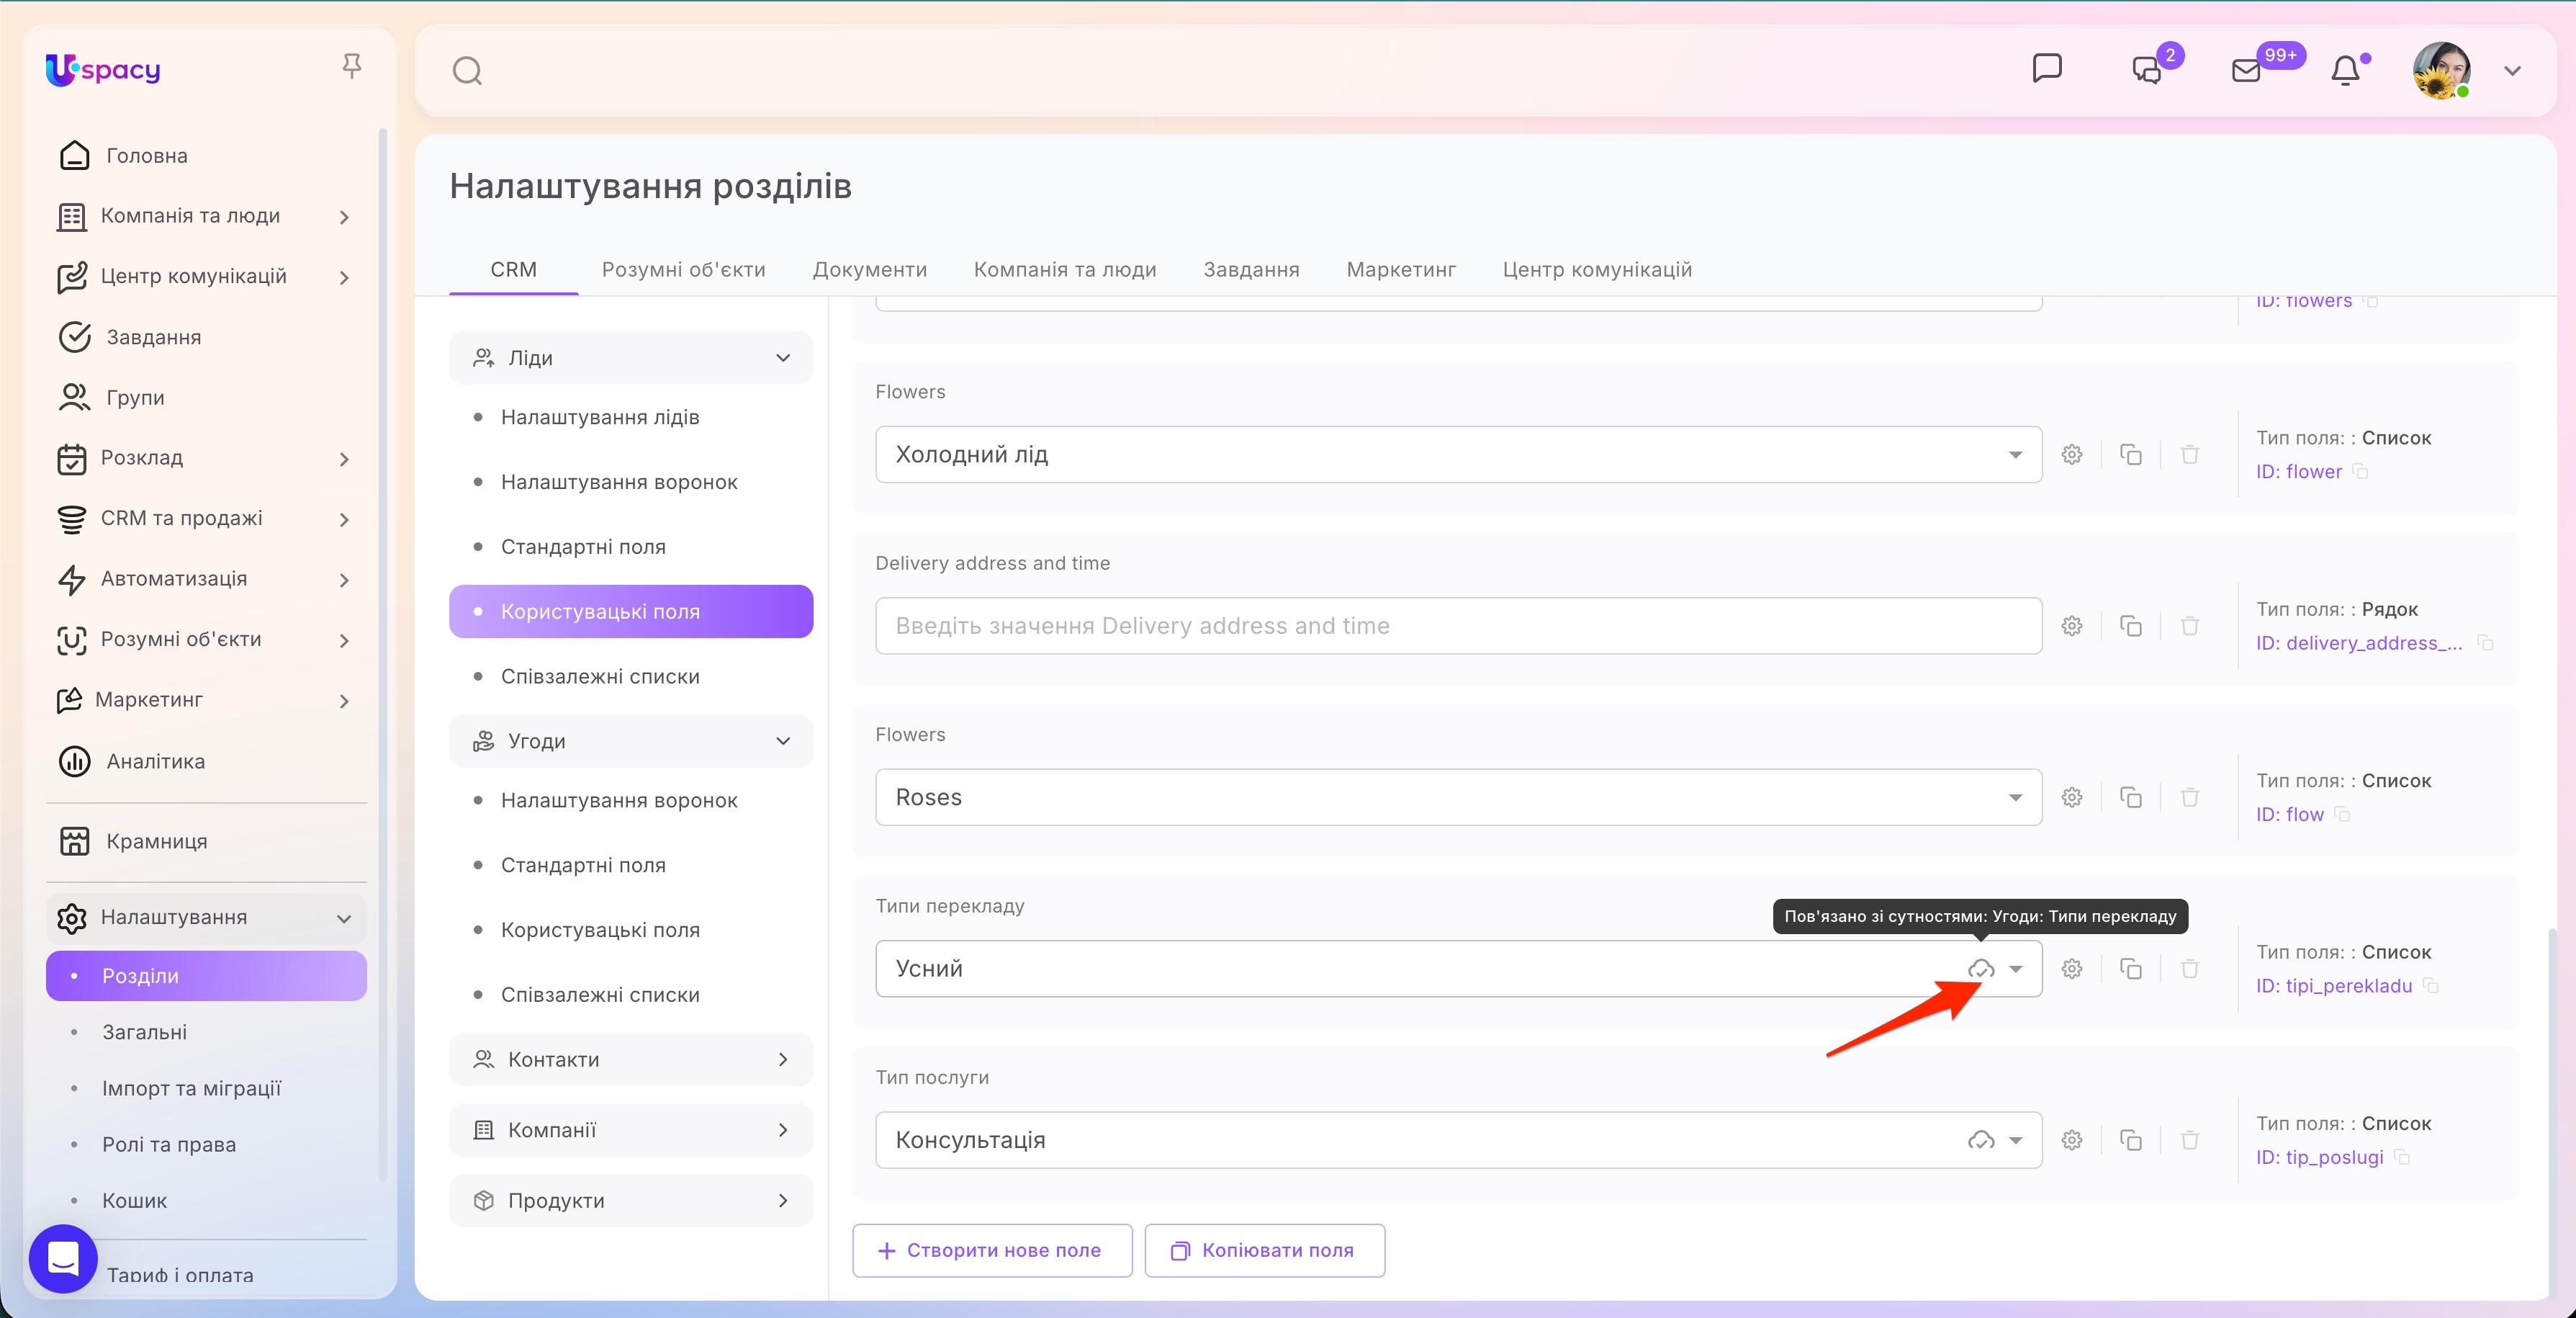The image size is (2576, 1318).
Task: Click the Uspacy logo
Action: point(103,69)
